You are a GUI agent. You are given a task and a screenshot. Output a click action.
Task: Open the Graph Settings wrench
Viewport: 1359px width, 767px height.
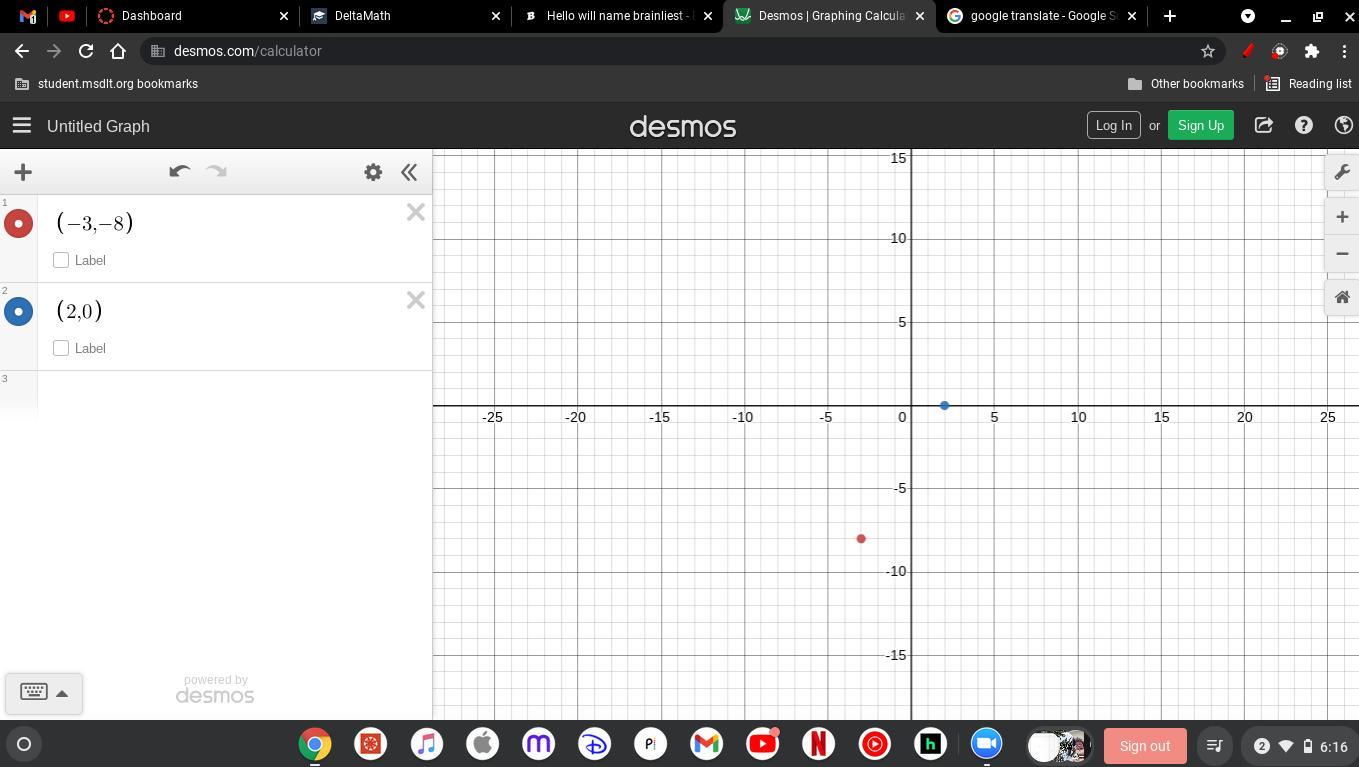(1342, 172)
